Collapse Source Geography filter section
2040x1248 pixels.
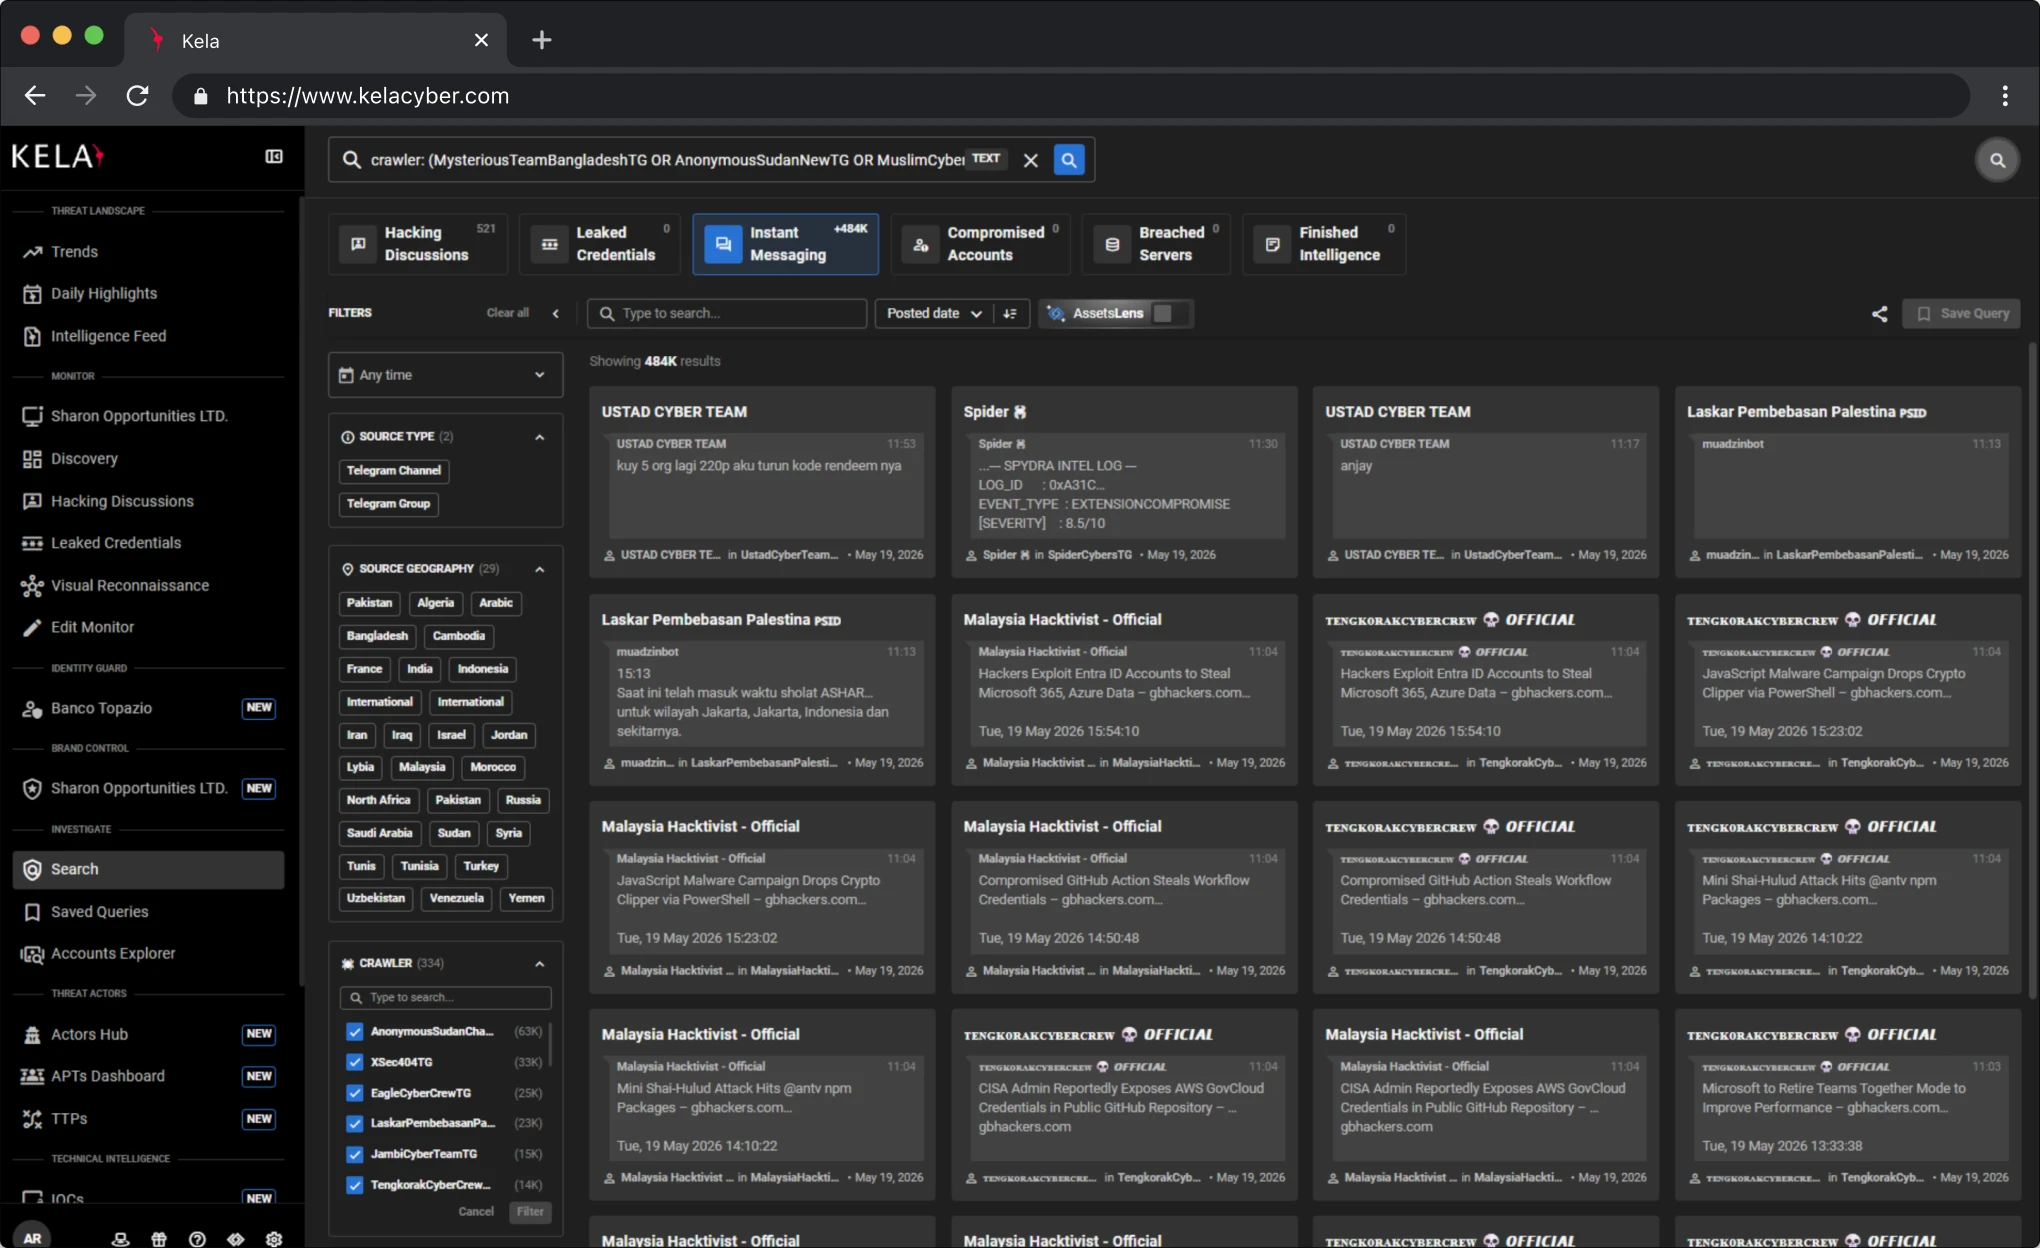pyautogui.click(x=540, y=569)
